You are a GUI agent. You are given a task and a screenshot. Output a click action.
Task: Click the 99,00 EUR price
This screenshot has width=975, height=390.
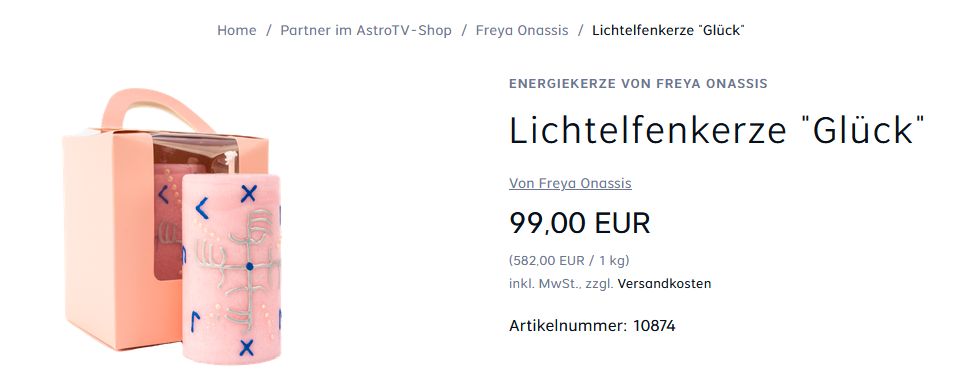click(x=580, y=223)
